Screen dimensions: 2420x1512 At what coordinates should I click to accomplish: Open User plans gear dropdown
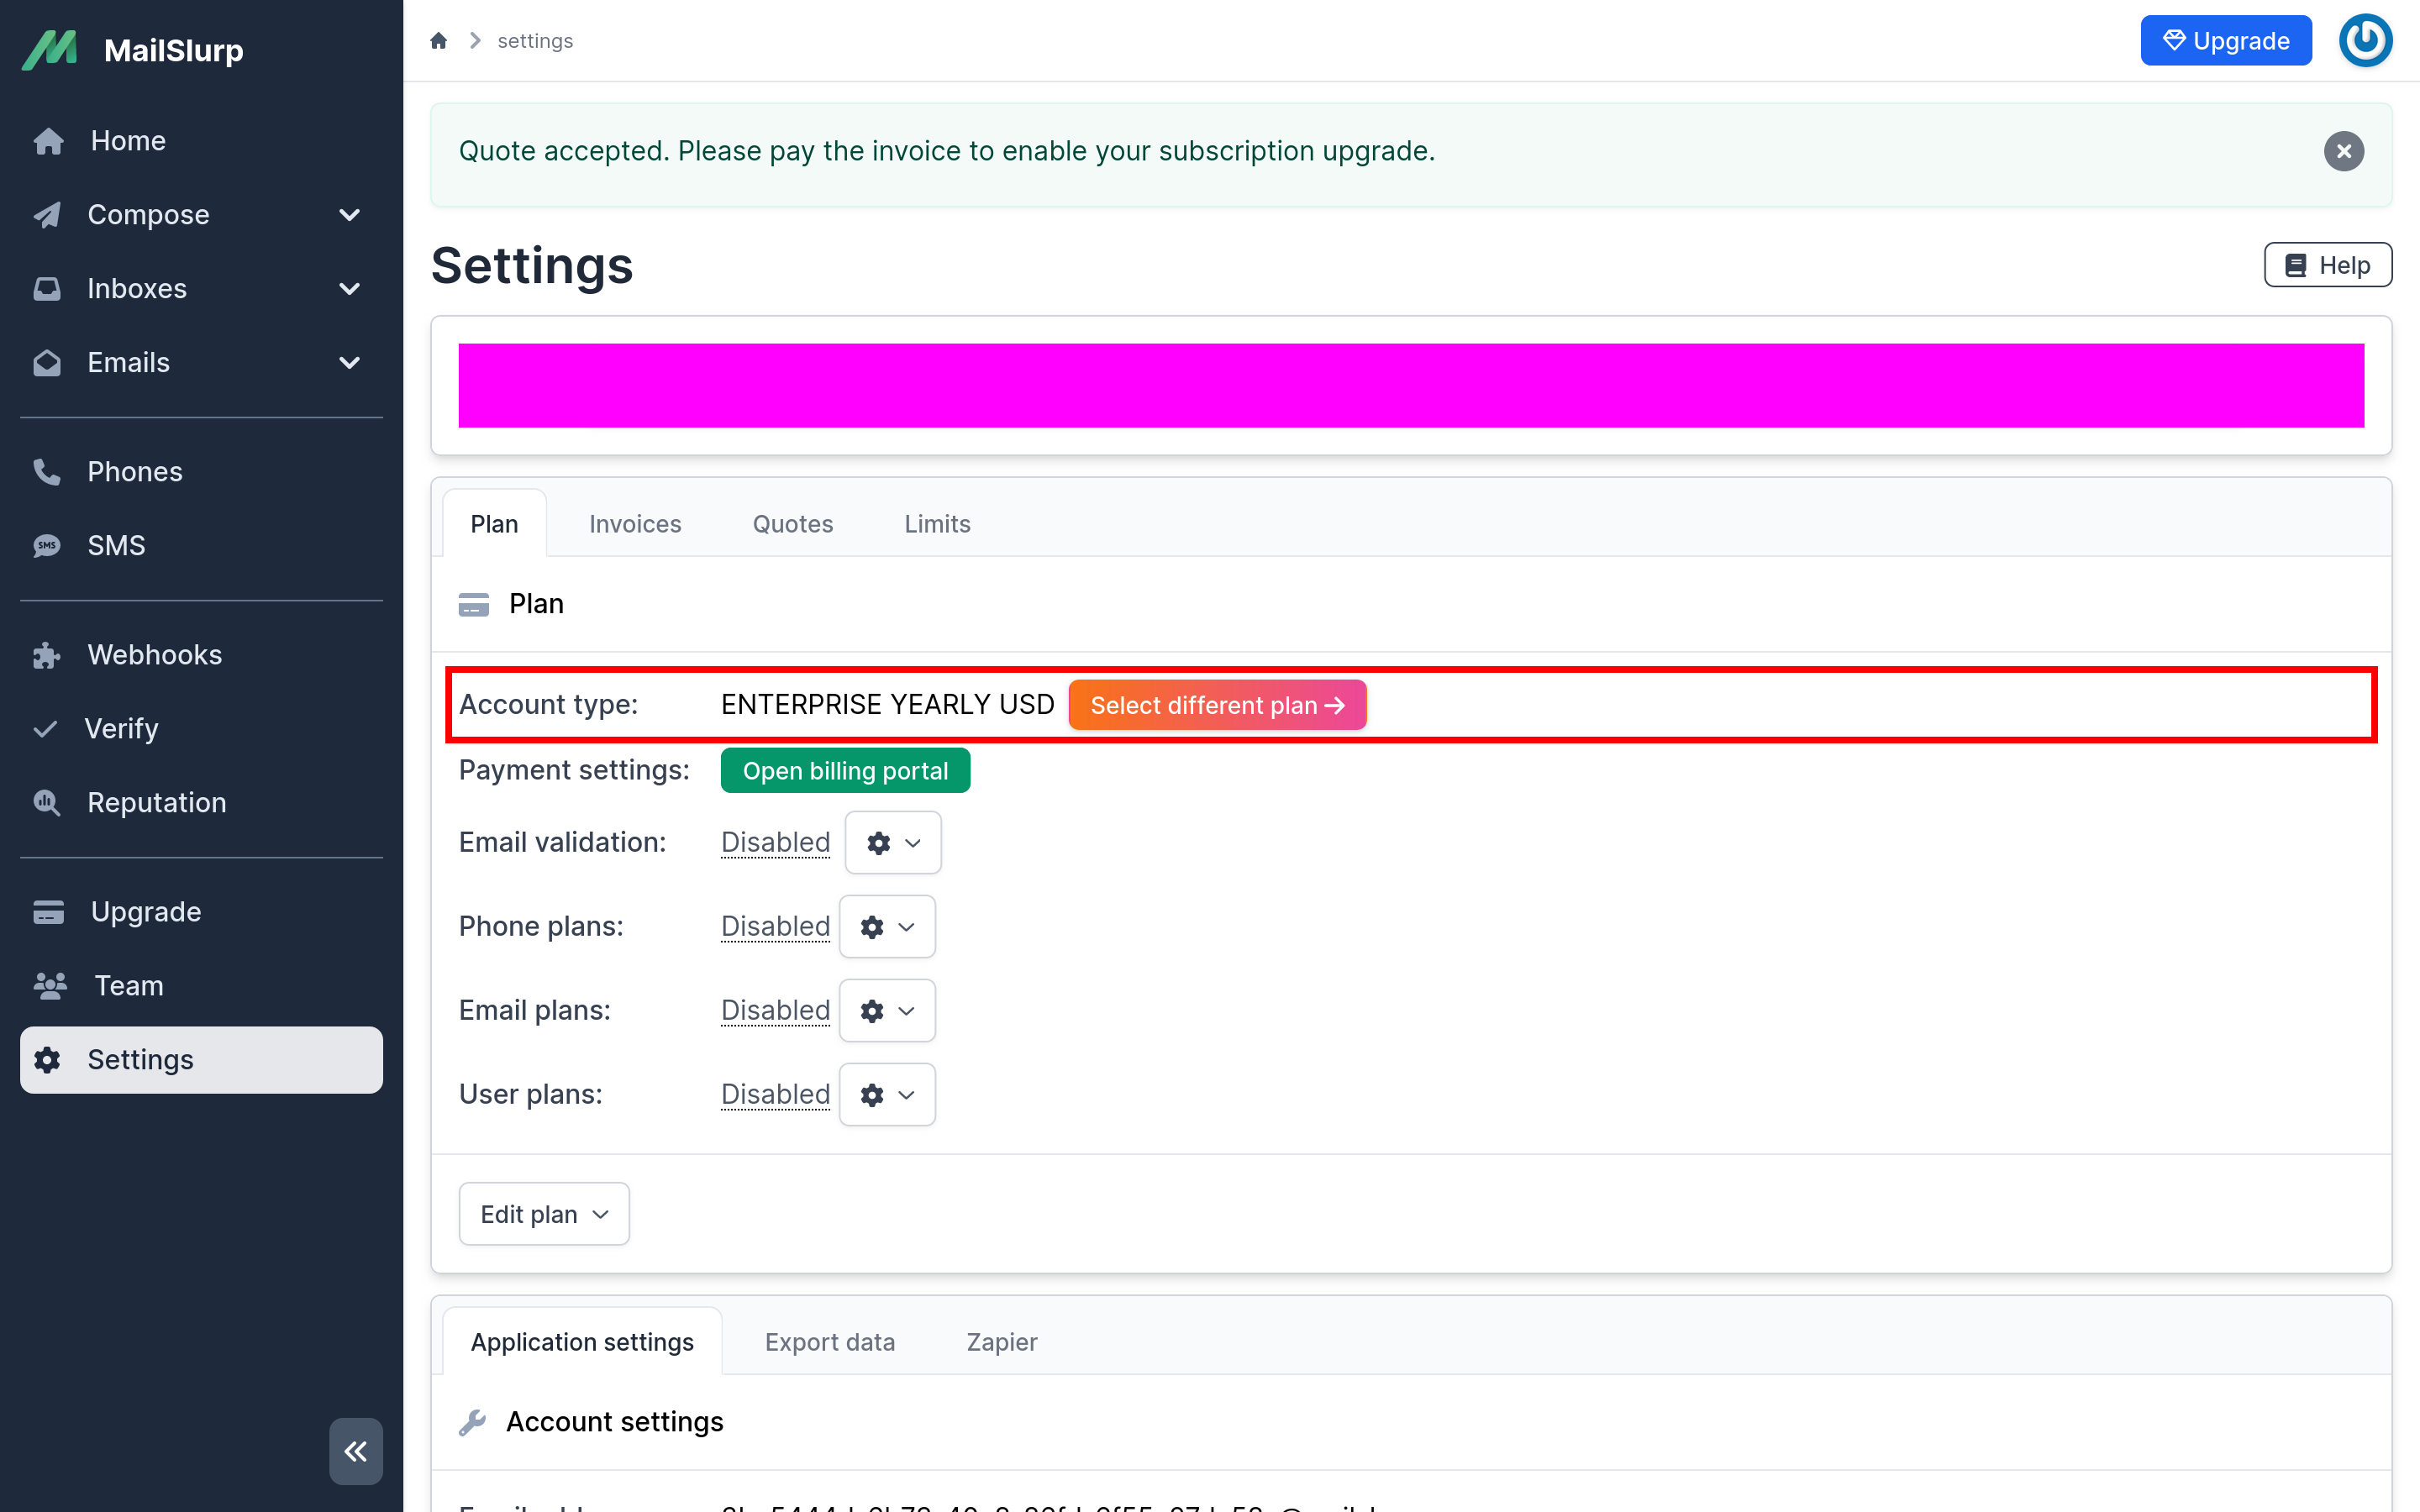tap(887, 1095)
